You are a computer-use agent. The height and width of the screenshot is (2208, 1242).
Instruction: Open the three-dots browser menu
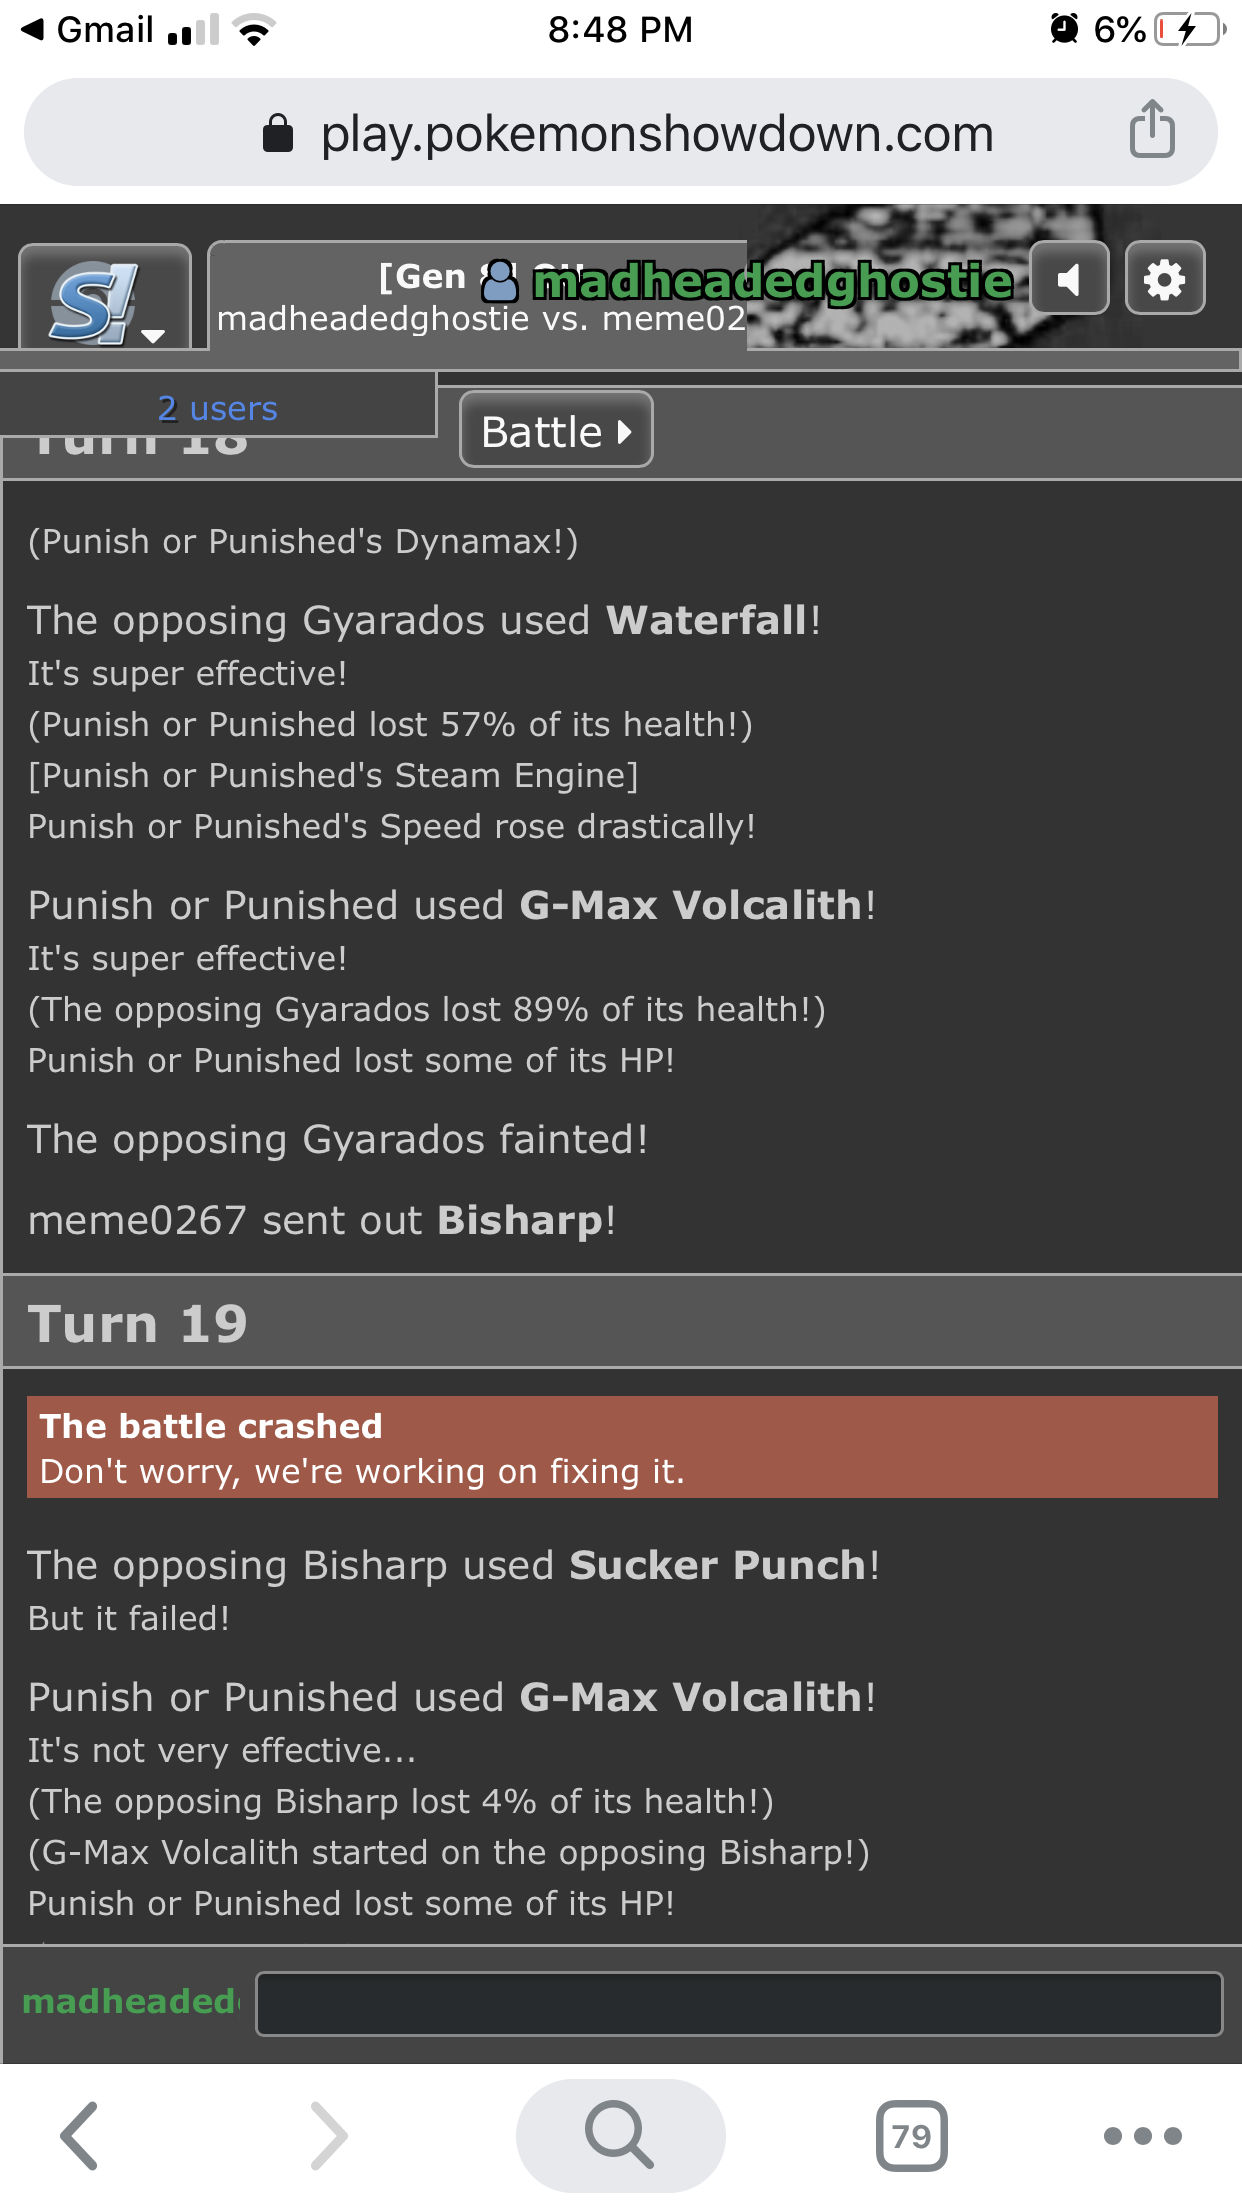coord(1143,2136)
